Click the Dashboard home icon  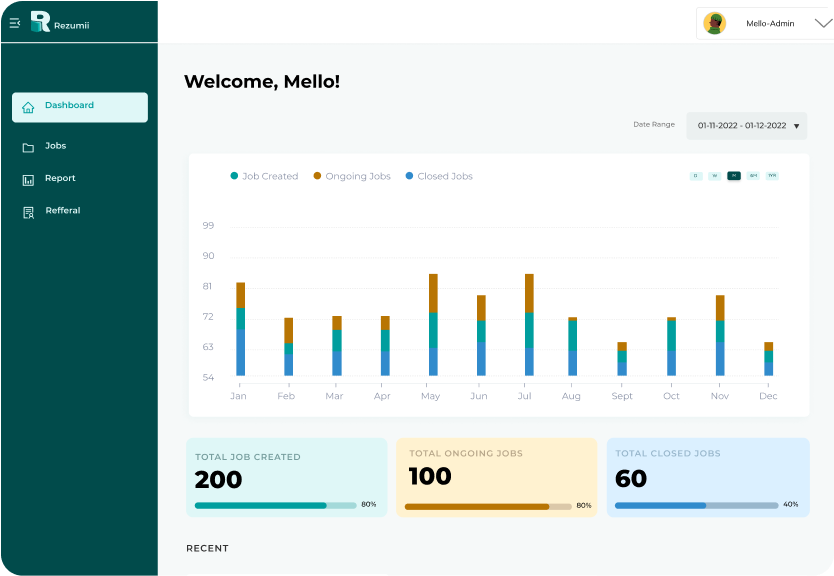click(28, 108)
